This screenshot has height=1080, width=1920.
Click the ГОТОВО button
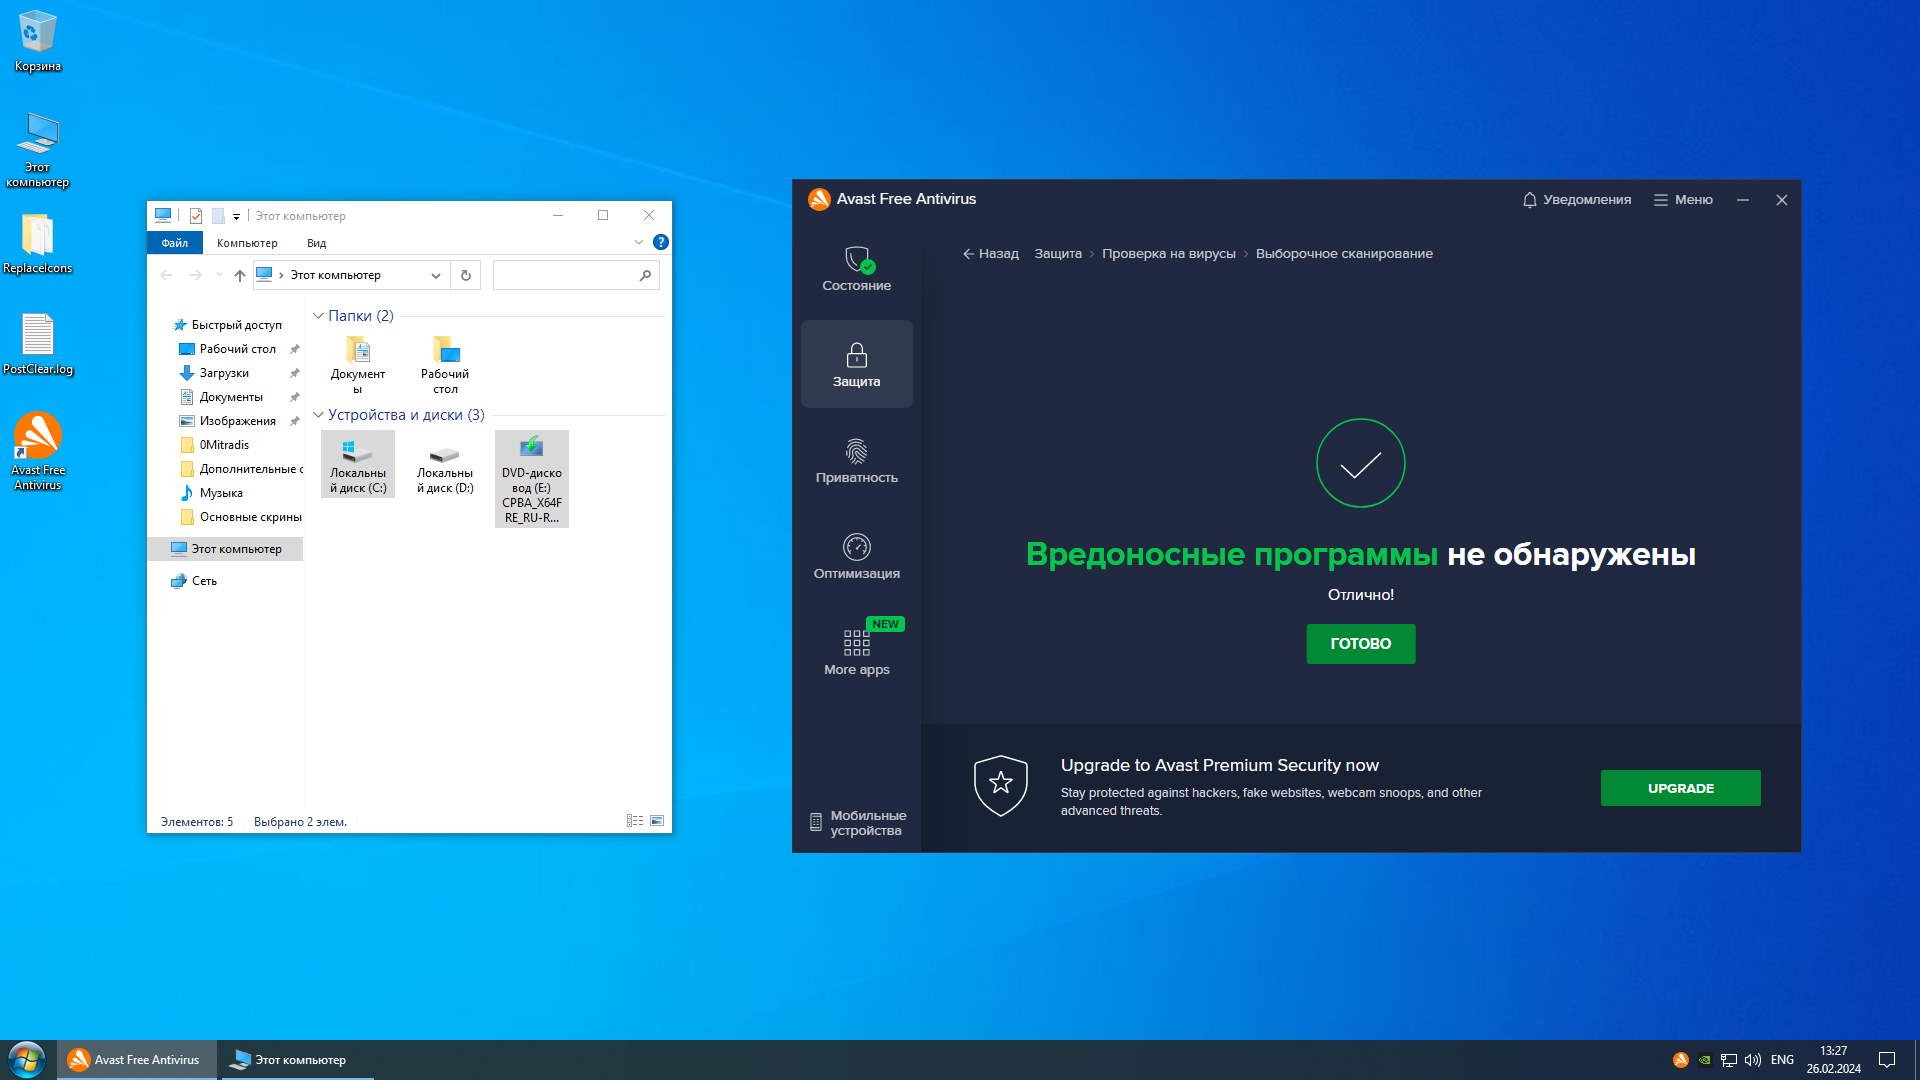point(1360,644)
